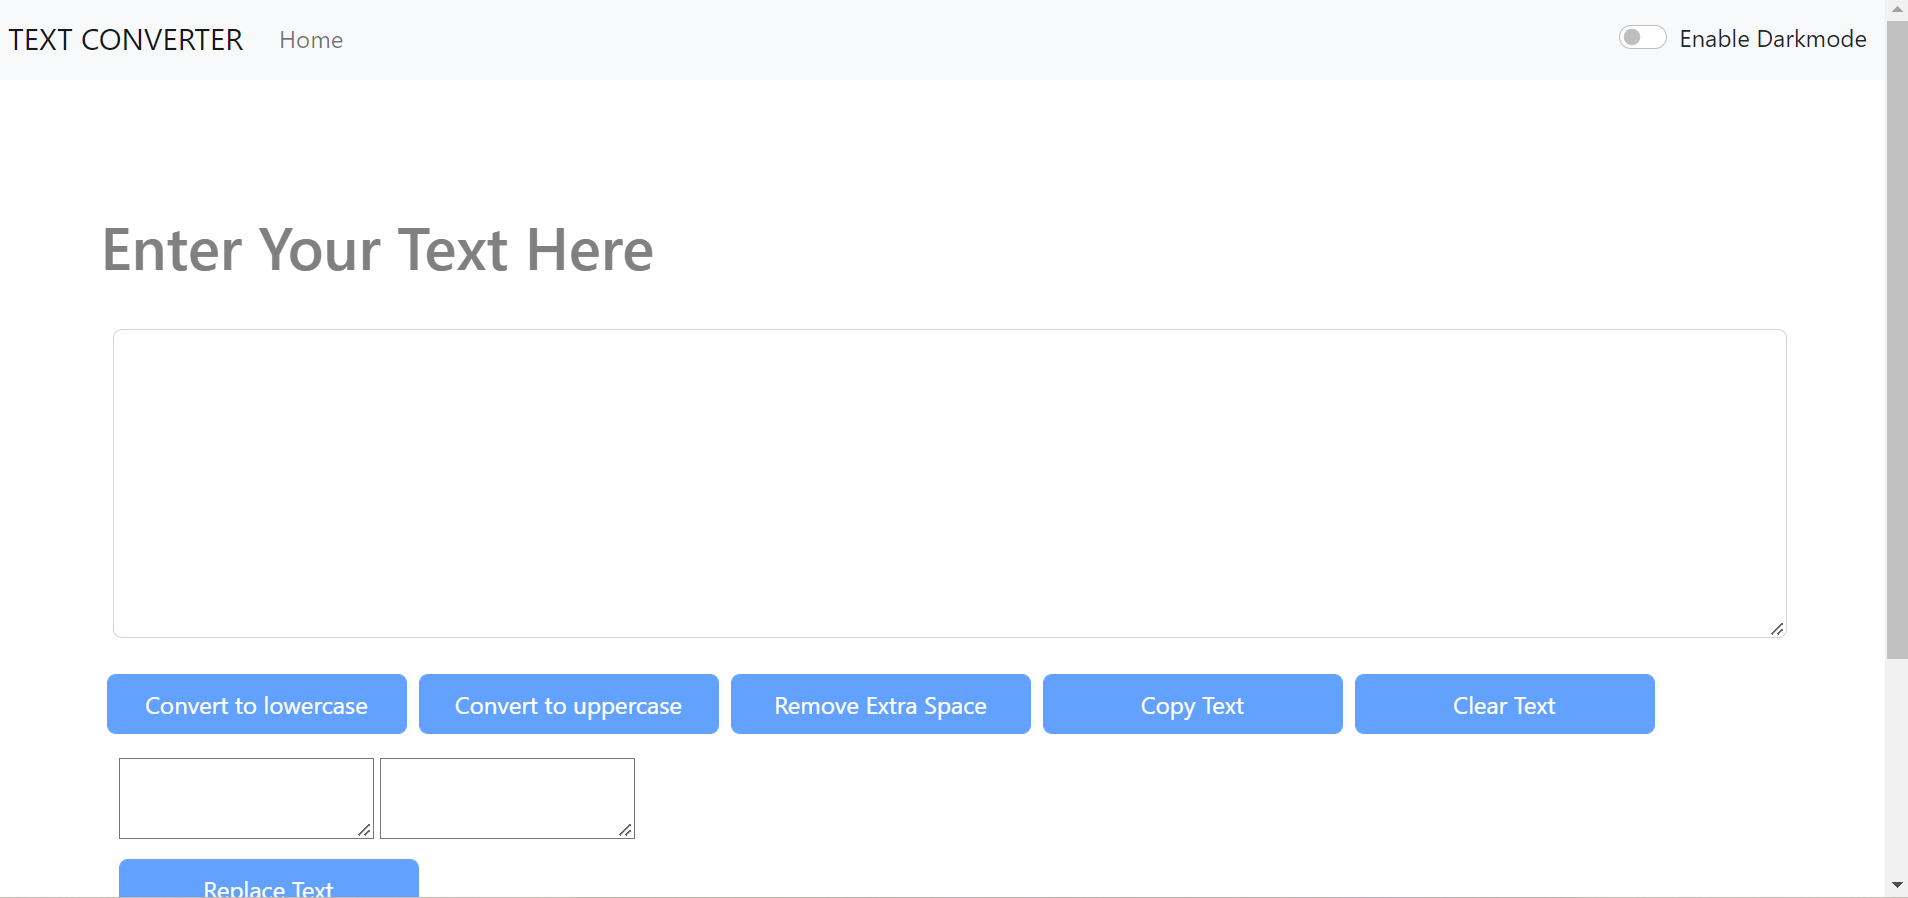
Task: Click the find-text box resize handle
Action: coord(366,830)
